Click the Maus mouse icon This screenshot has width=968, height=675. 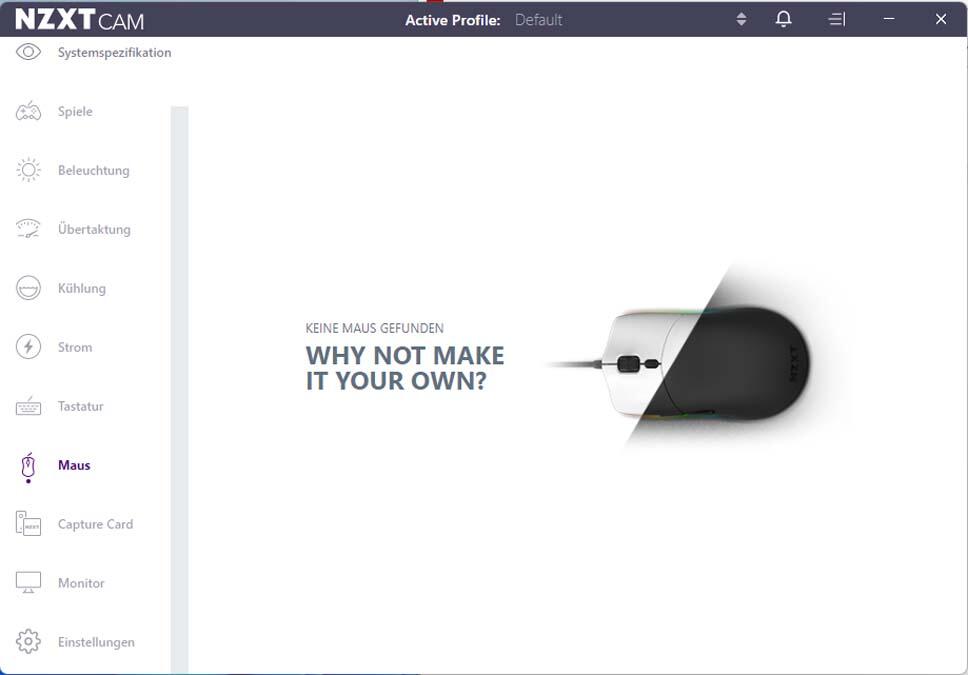(x=28, y=466)
